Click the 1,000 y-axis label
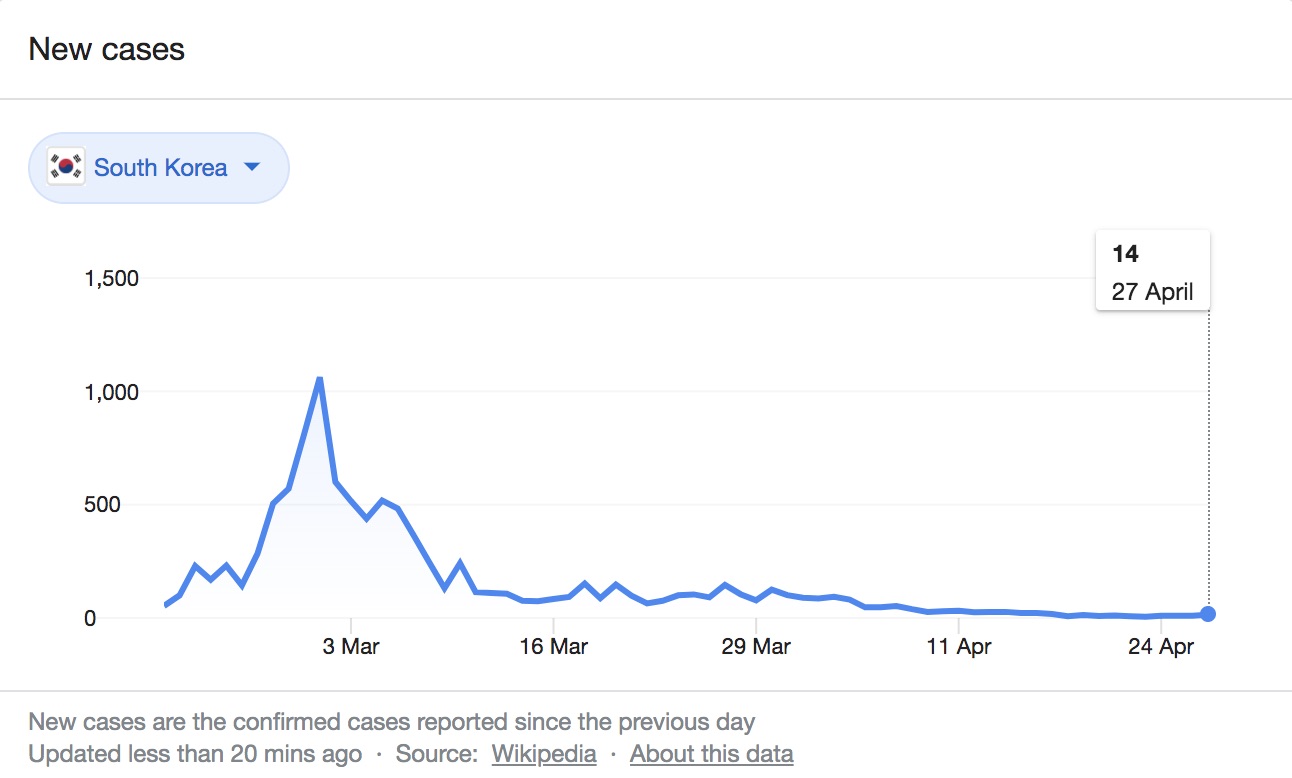 [x=111, y=392]
